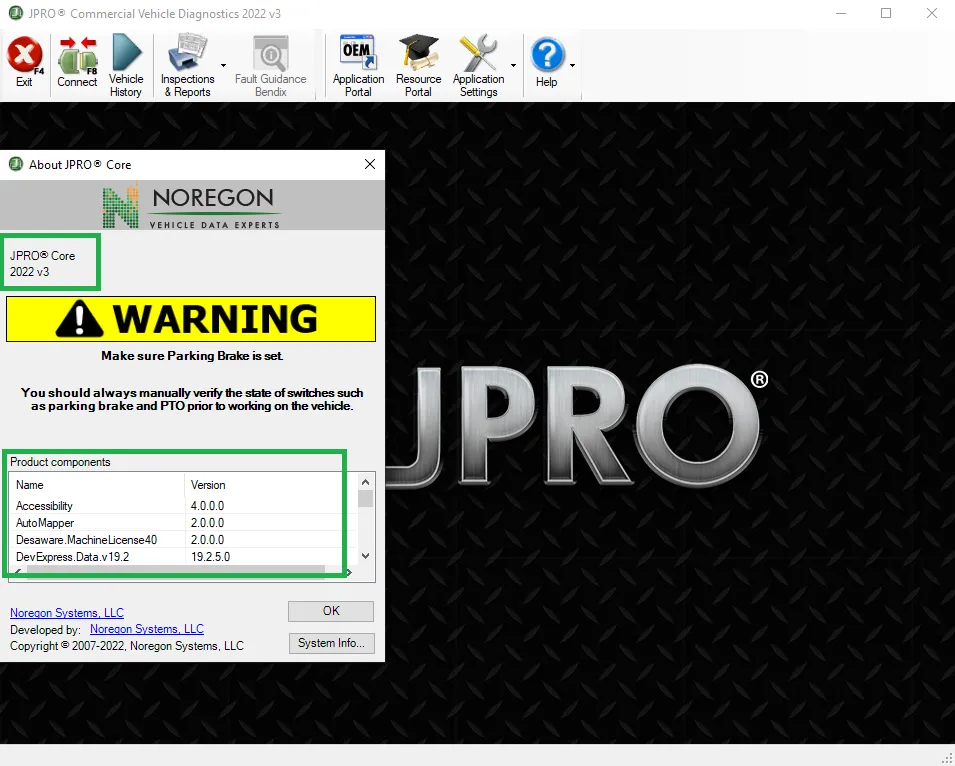Expand the Application Settings dropdown arrow
Screen dimensions: 955x766
tap(513, 65)
